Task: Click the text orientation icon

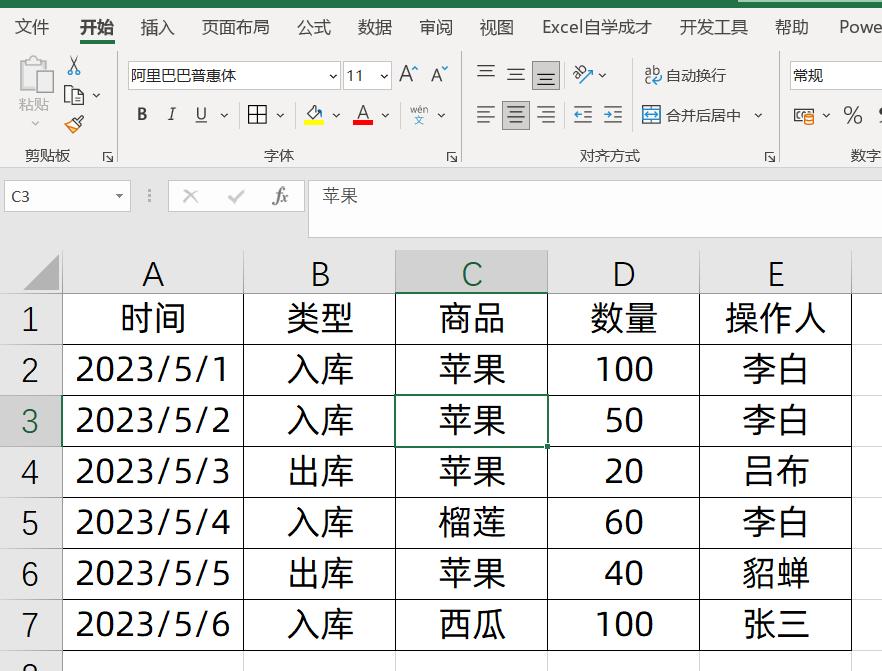Action: click(580, 73)
